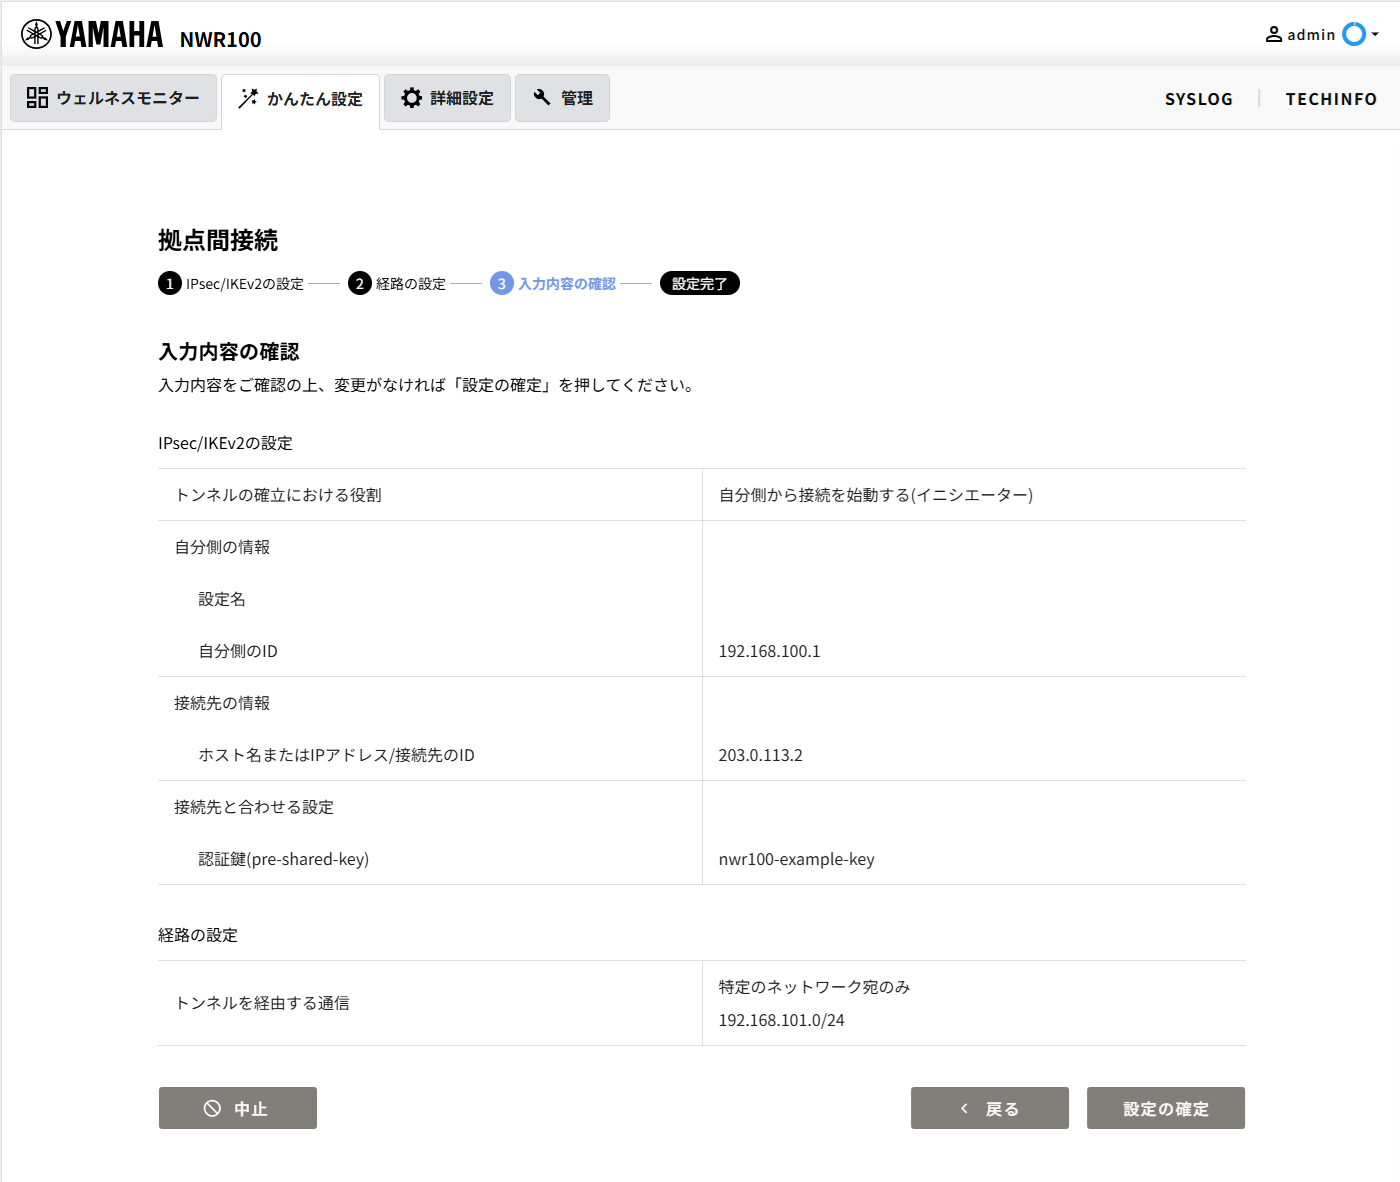Click the 設定名 label
This screenshot has width=1400, height=1182.
pos(222,599)
